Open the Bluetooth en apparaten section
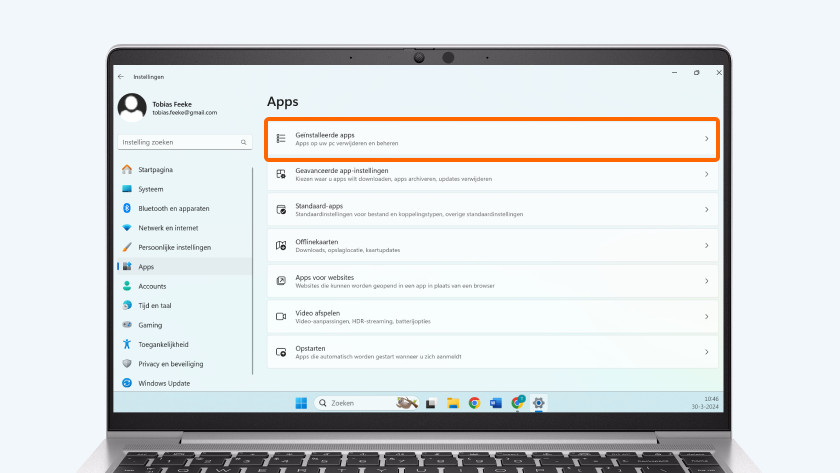The image size is (840, 473). [173, 208]
